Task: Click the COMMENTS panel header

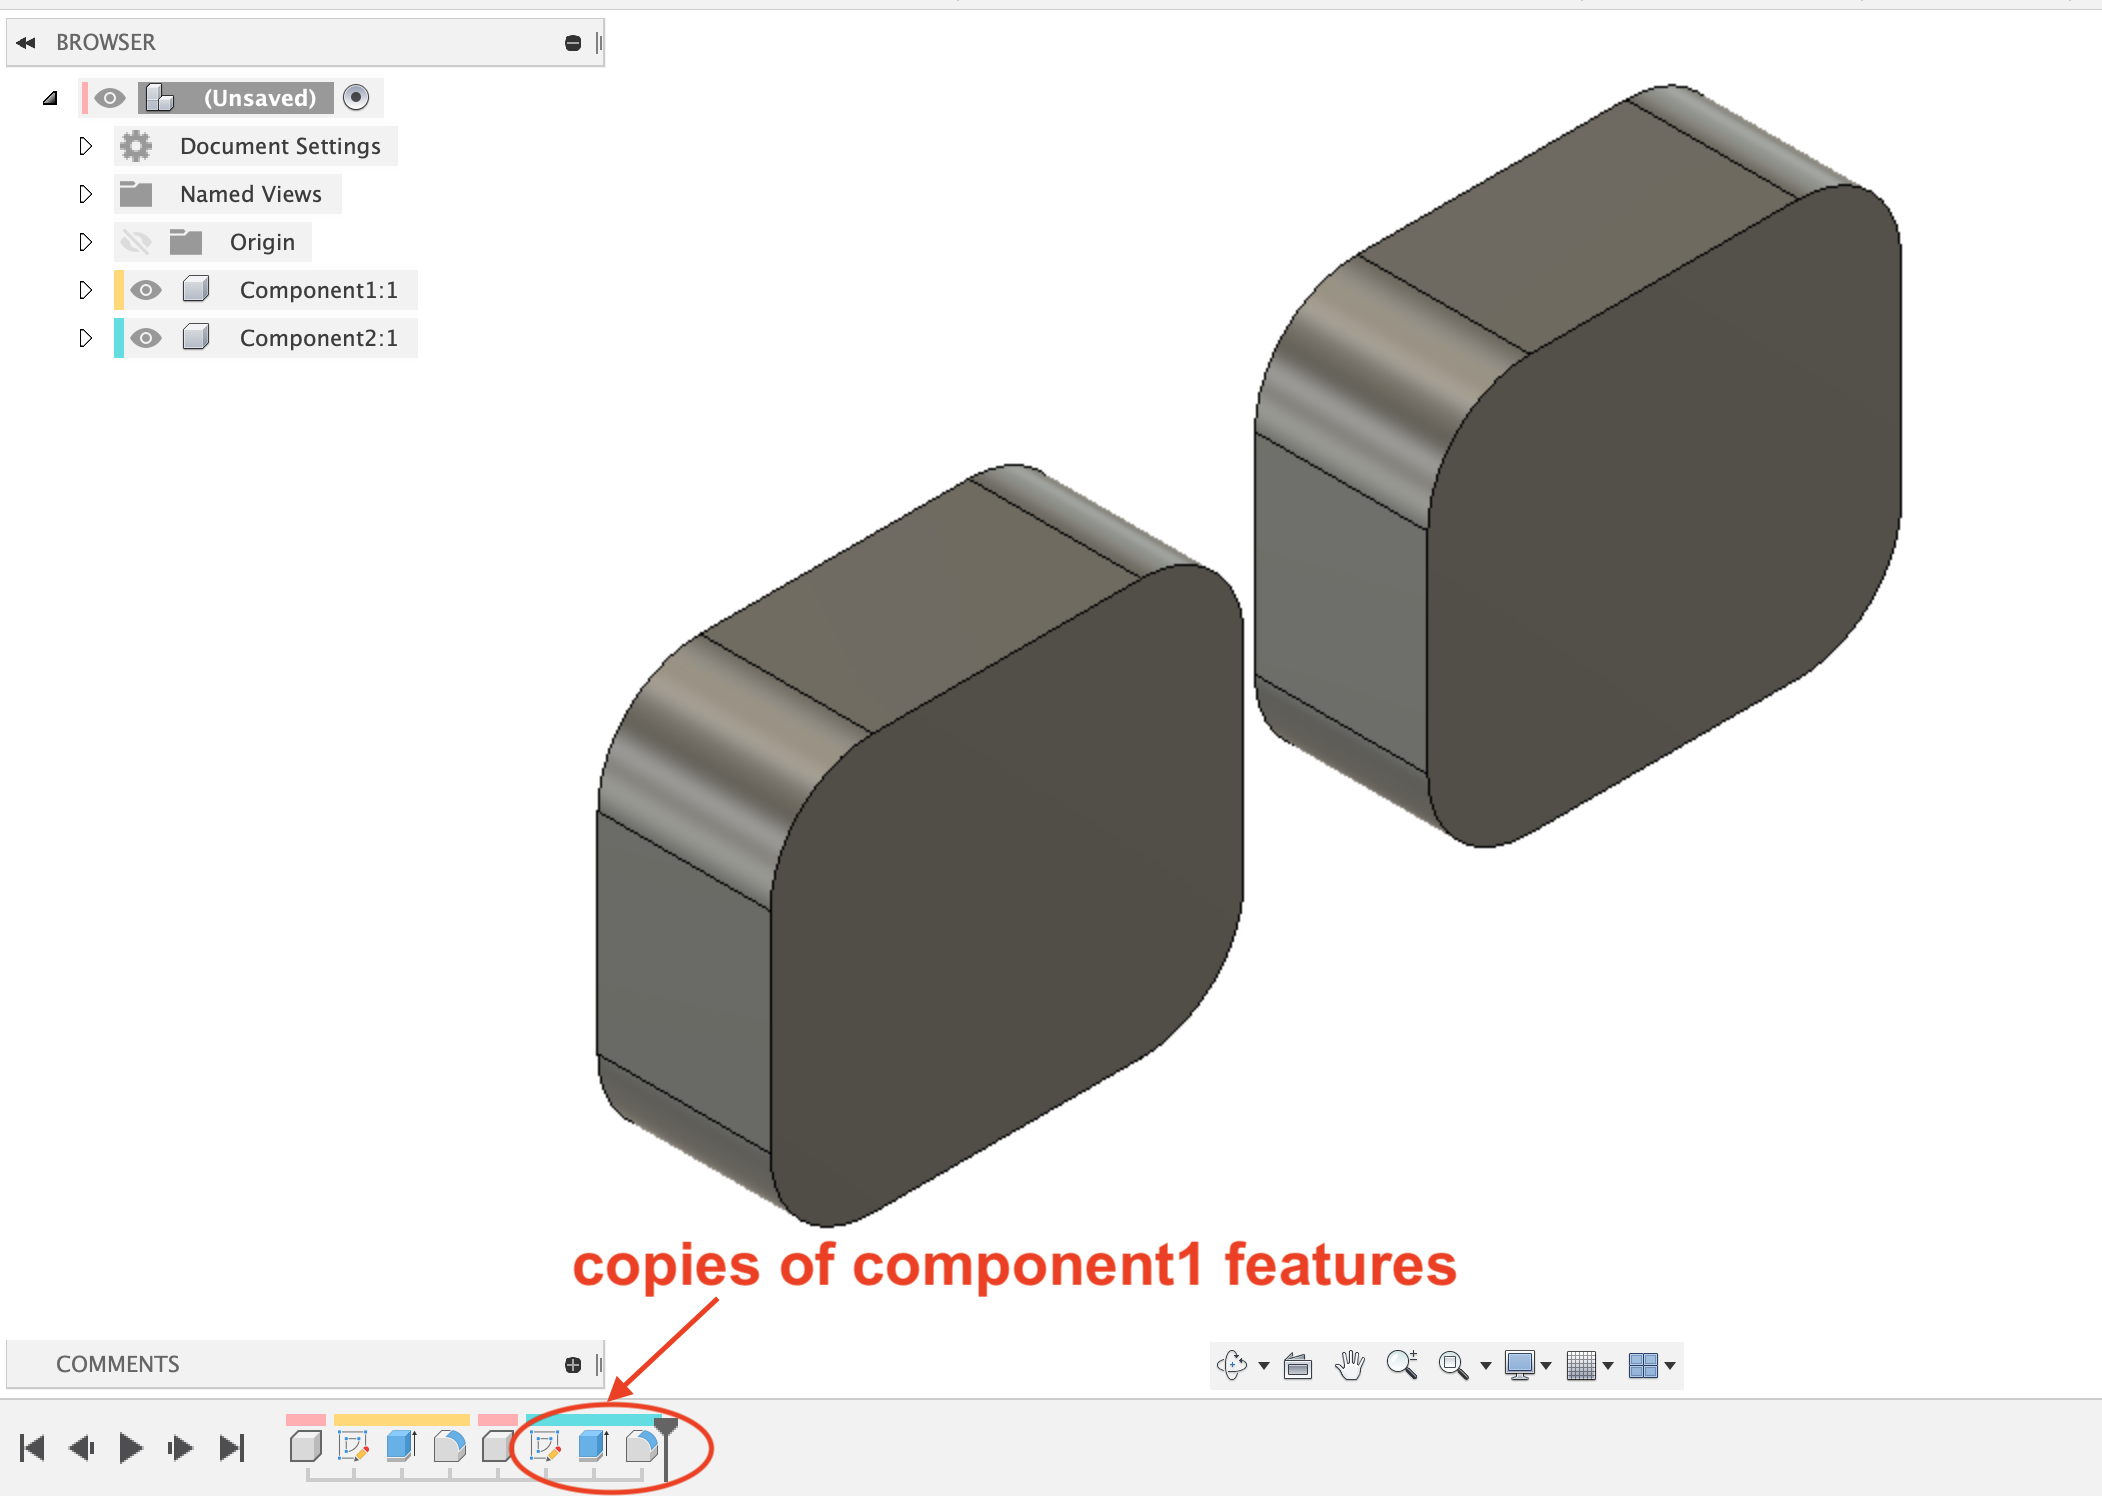Action: tap(117, 1363)
